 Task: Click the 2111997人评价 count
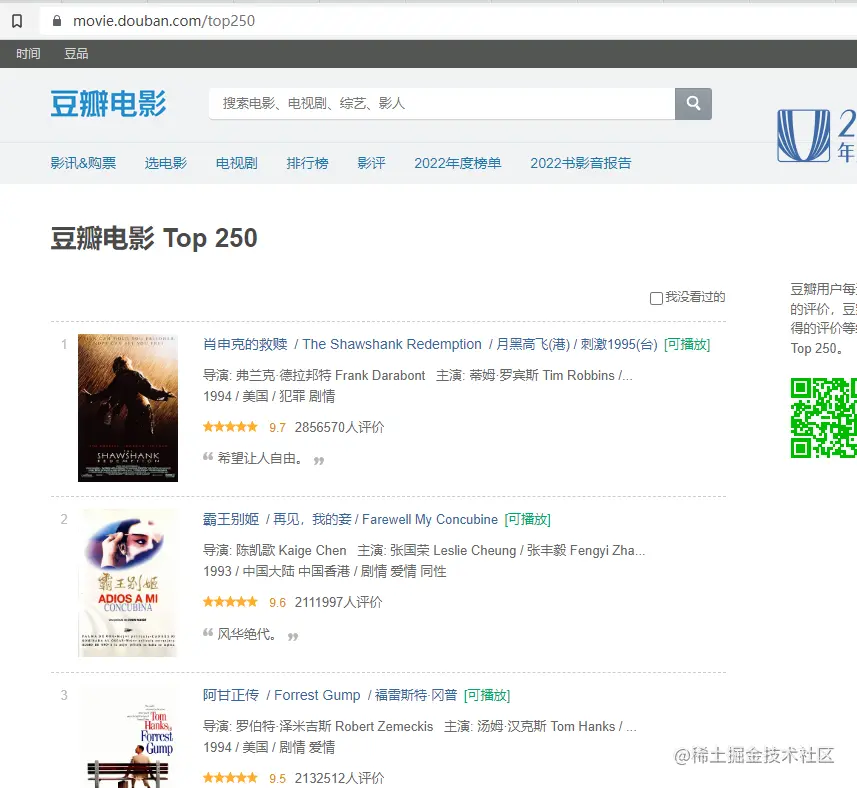point(338,602)
